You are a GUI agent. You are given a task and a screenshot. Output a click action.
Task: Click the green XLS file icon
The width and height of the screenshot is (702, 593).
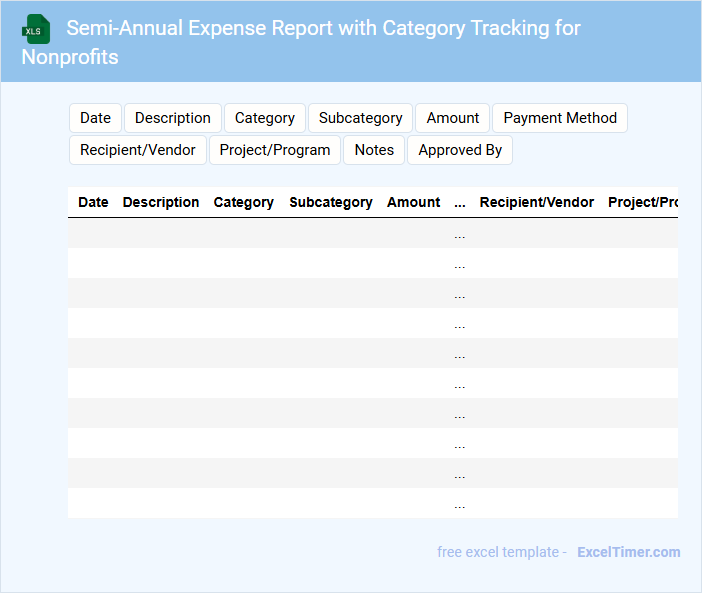pos(36,29)
